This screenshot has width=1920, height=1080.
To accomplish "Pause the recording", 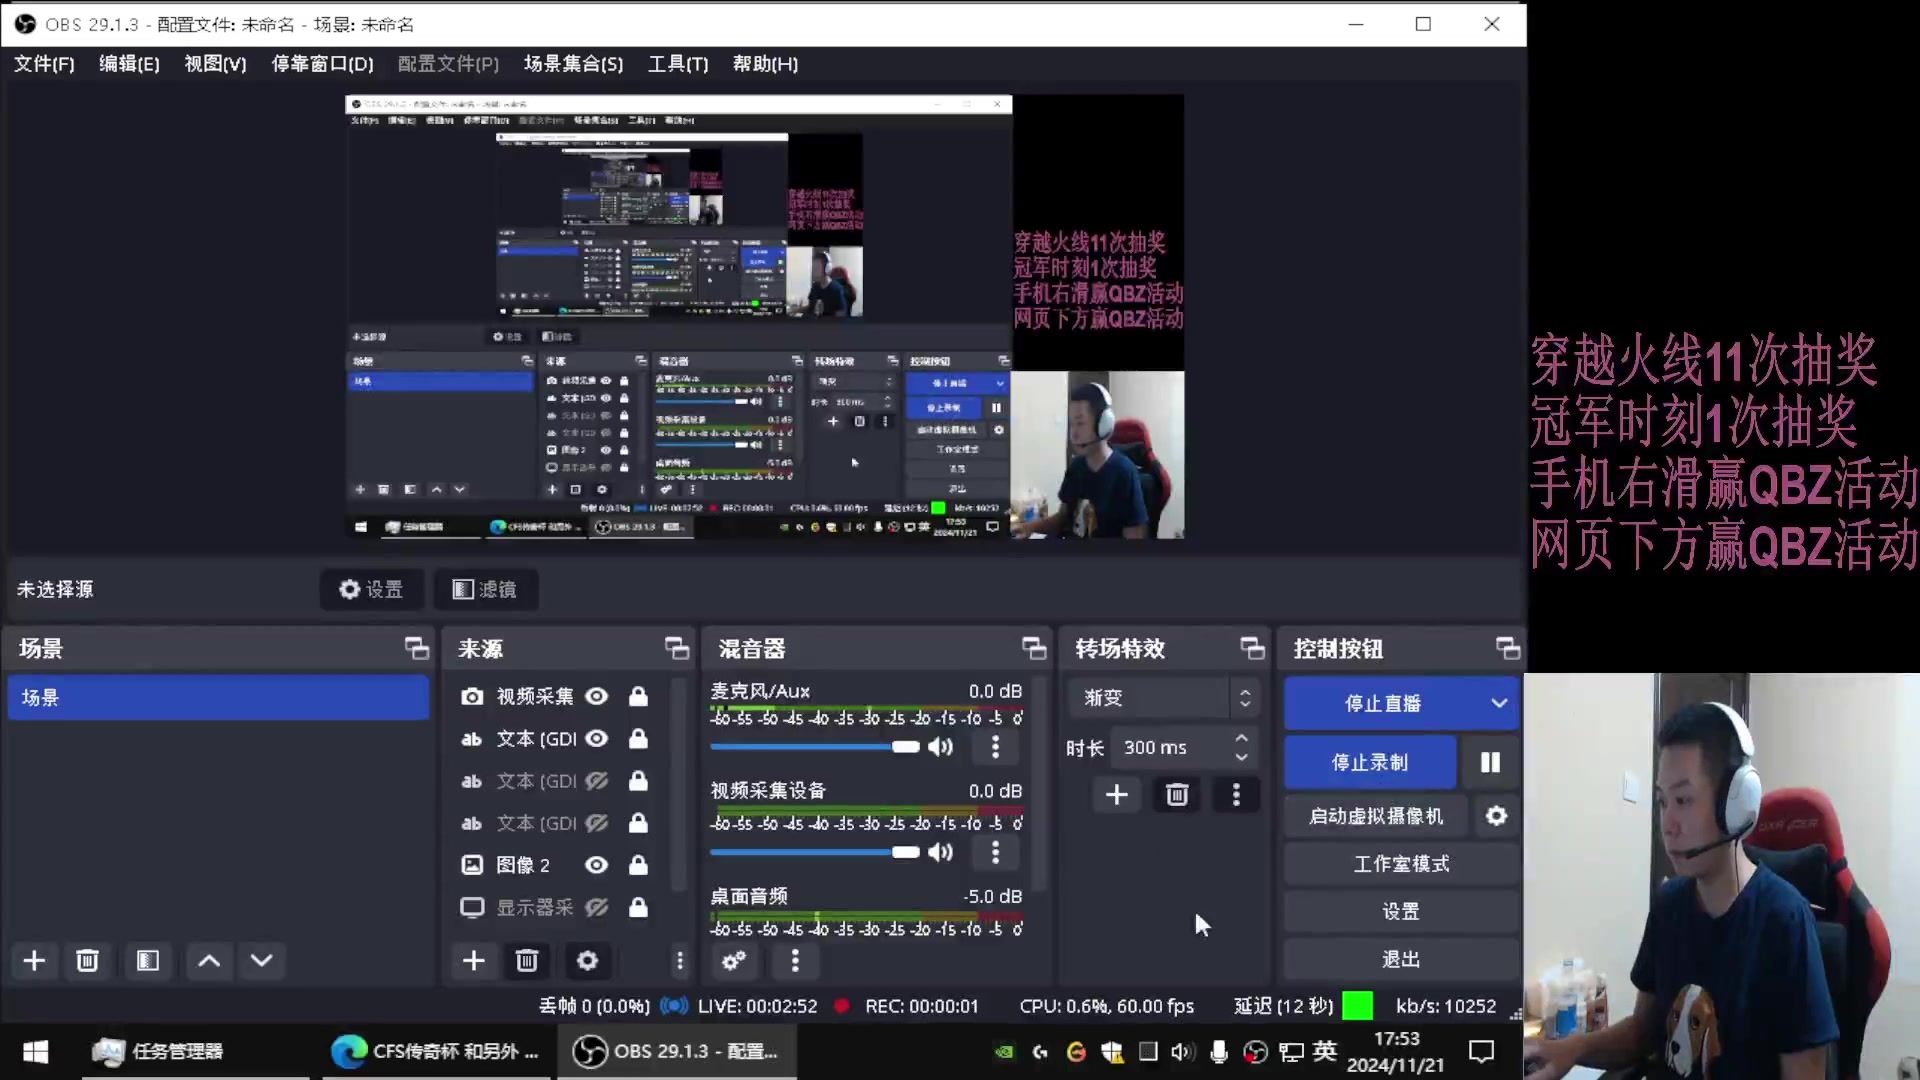I will coord(1490,762).
